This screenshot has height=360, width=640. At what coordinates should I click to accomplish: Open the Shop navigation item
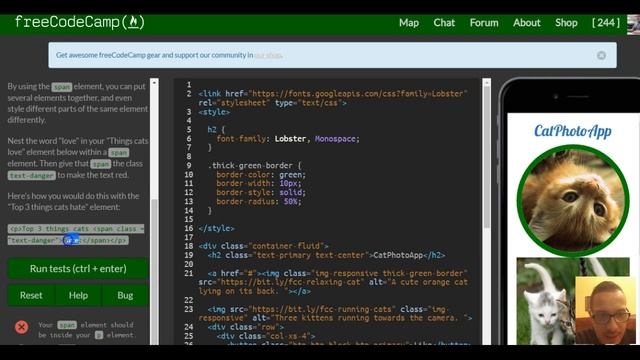click(566, 23)
